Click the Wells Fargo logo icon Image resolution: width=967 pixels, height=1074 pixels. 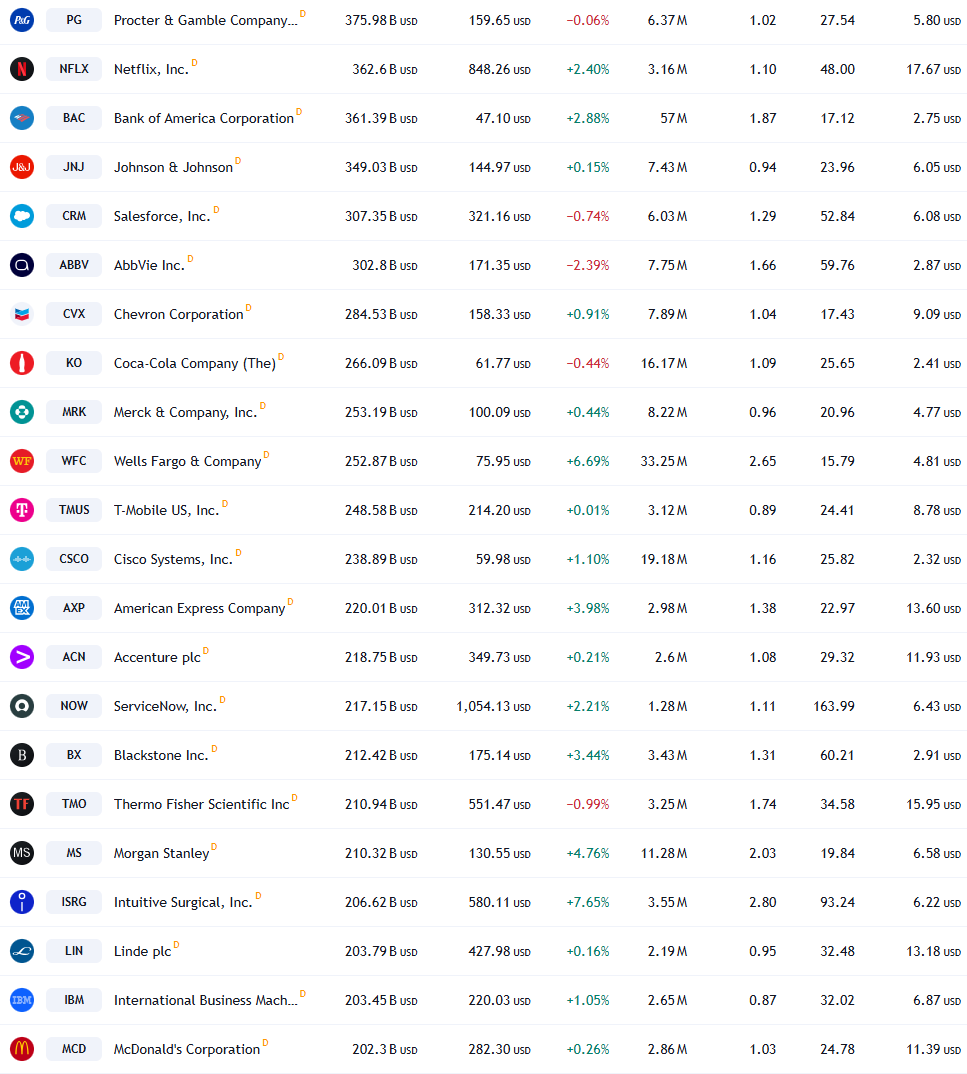tap(22, 461)
